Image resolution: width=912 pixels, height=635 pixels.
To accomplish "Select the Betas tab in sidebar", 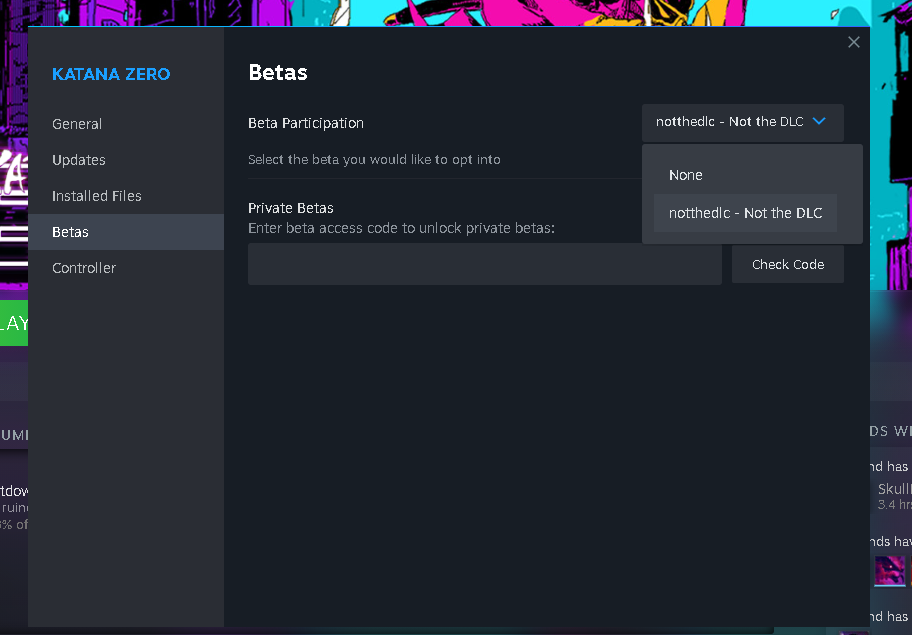I will (x=71, y=232).
